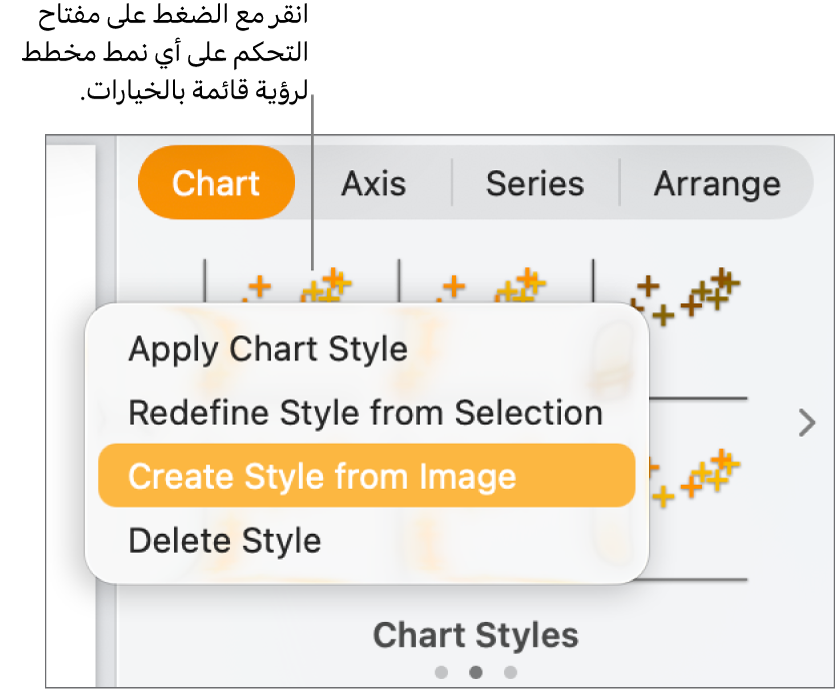Screen dimensions: 835x689
Task: Click Apply Chart Style in context menu
Action: click(268, 349)
